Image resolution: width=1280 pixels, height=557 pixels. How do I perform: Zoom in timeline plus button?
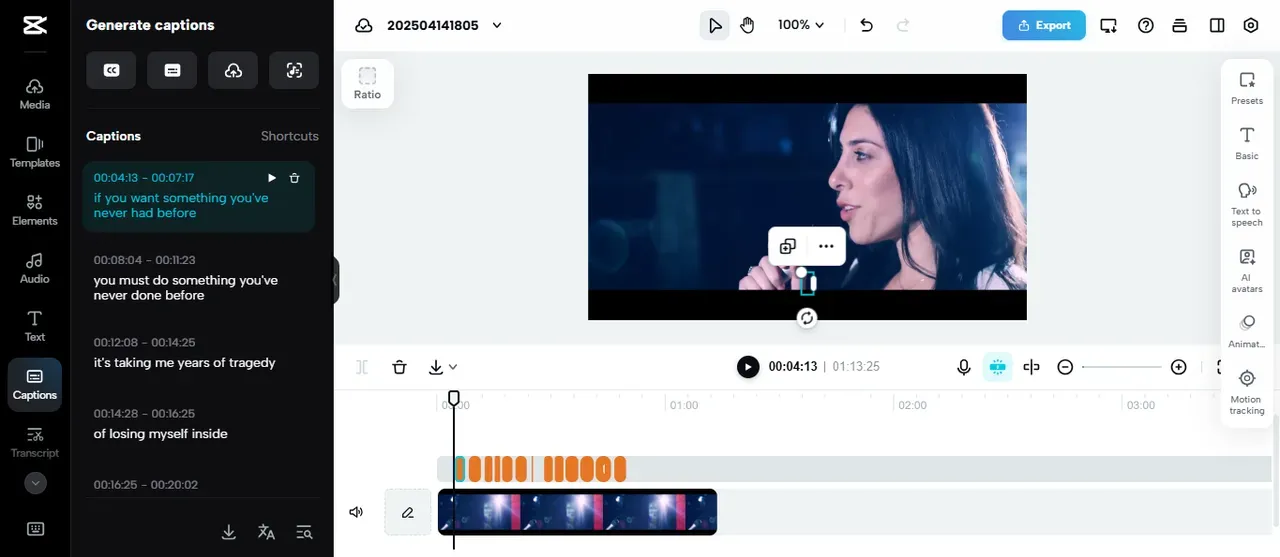coord(1179,367)
